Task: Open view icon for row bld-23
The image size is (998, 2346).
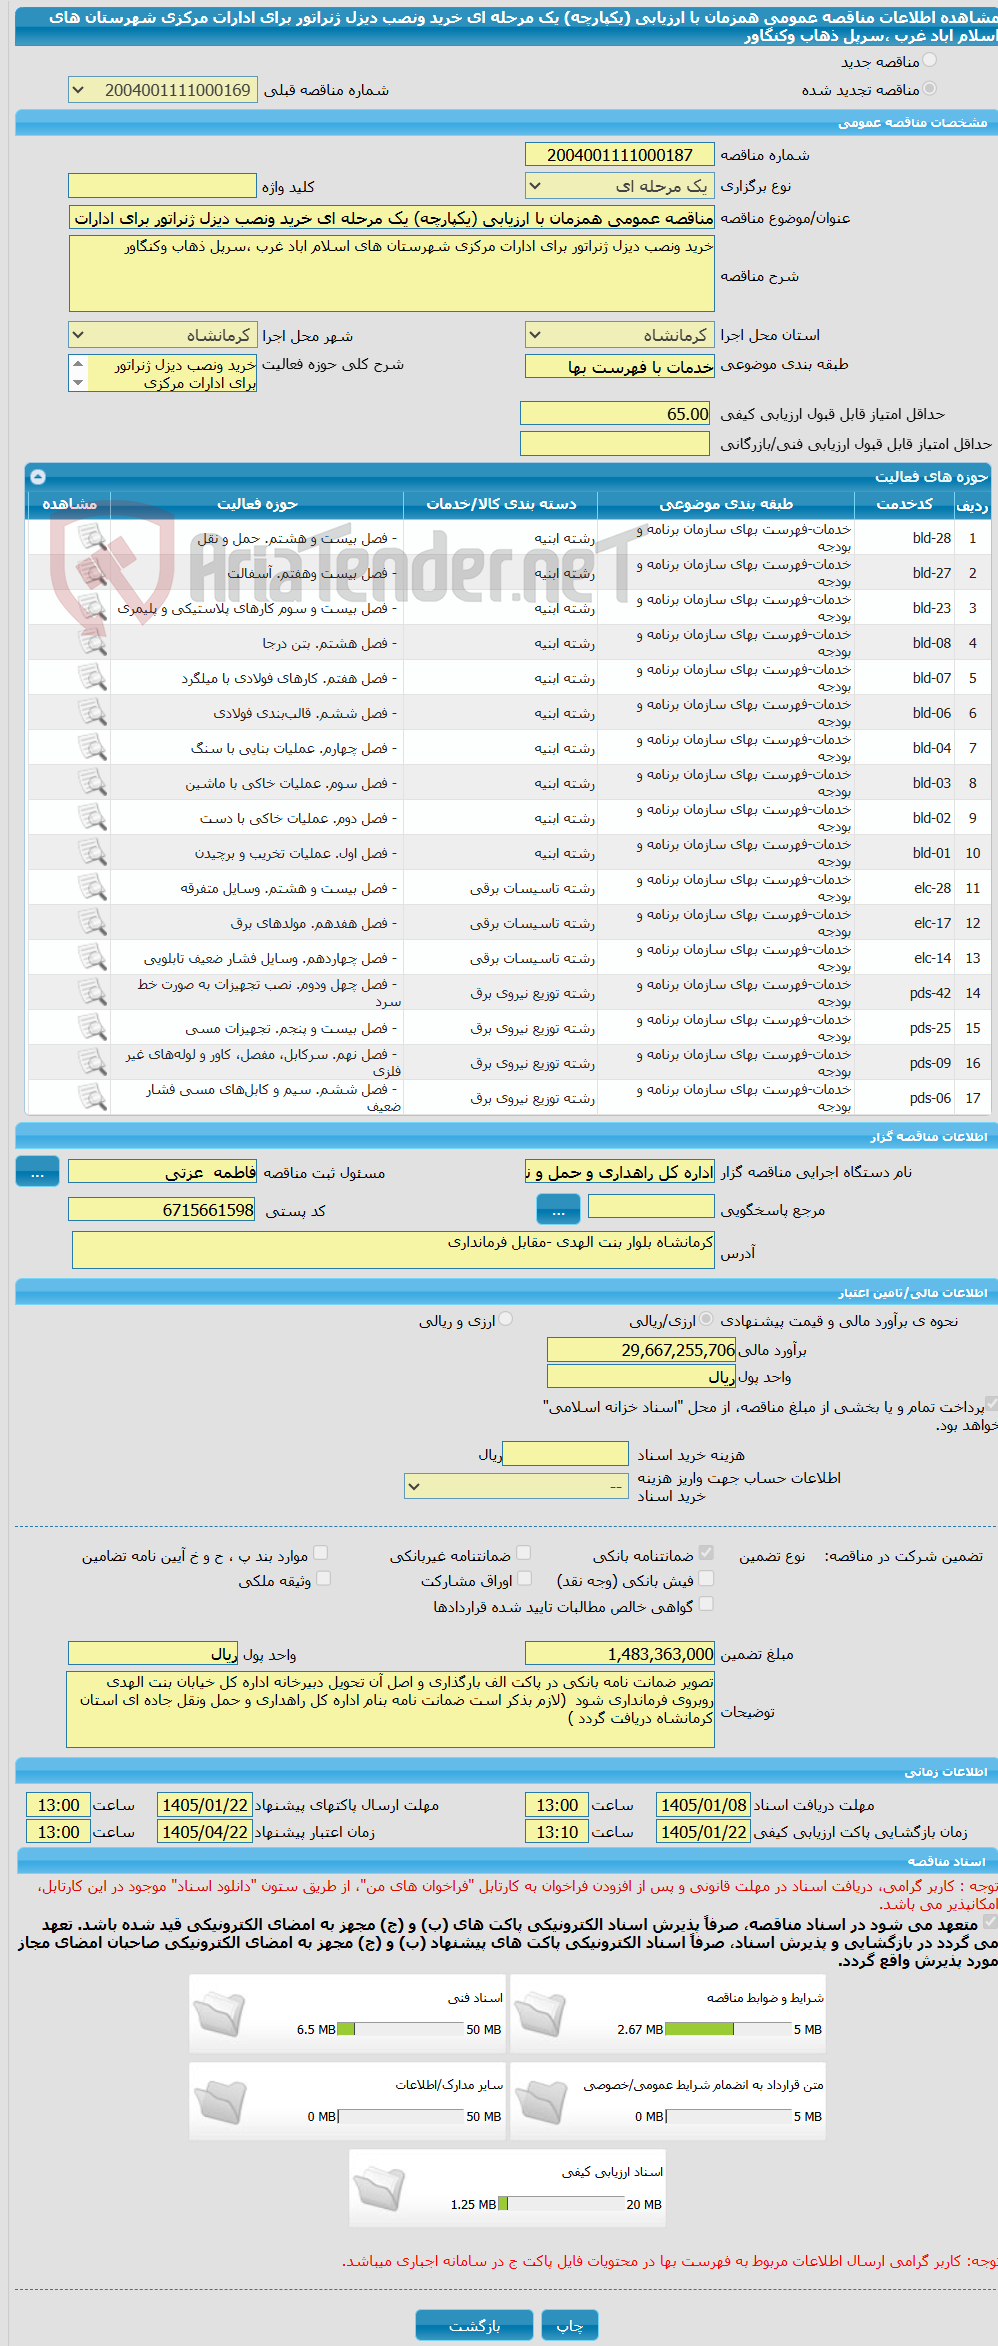Action: tap(92, 608)
